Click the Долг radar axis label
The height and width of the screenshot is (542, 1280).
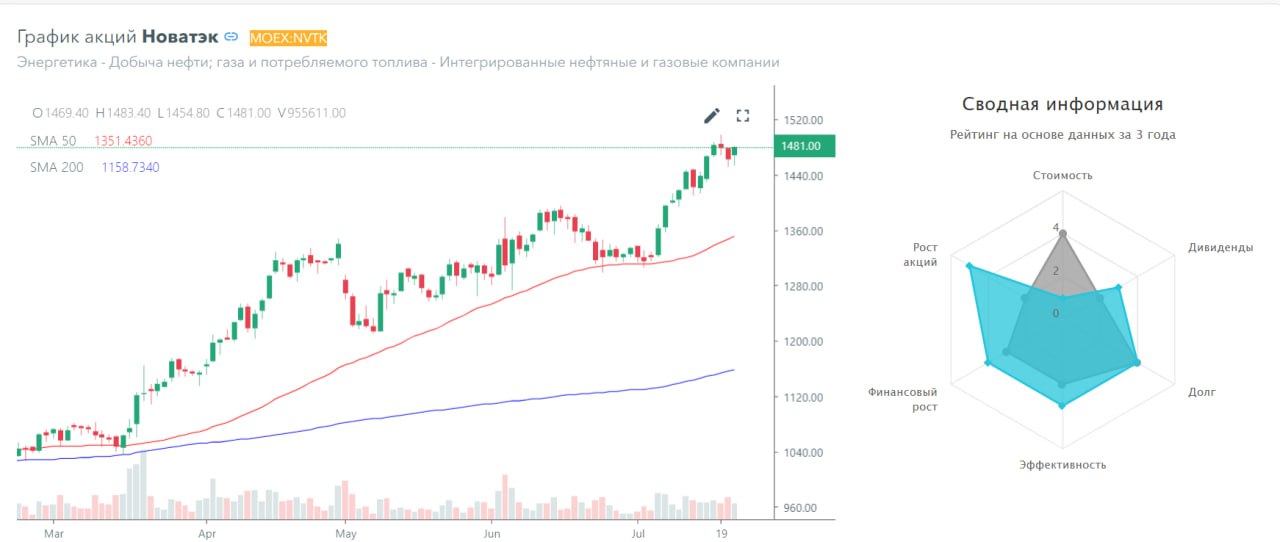tap(1202, 392)
